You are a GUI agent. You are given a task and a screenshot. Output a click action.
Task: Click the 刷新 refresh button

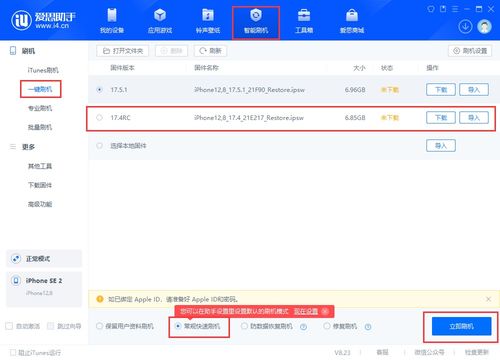(x=210, y=51)
